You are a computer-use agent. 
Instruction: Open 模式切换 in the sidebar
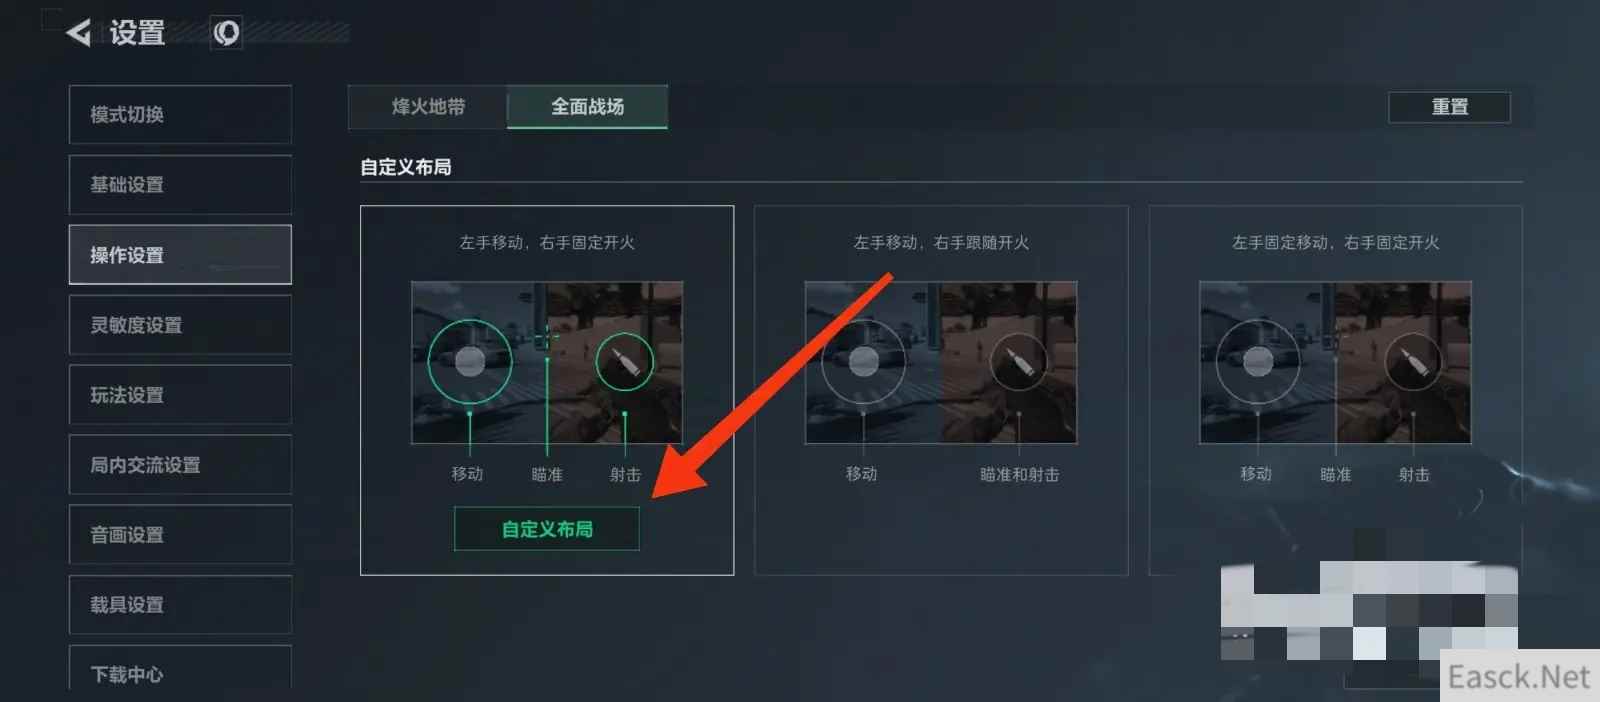pyautogui.click(x=180, y=115)
